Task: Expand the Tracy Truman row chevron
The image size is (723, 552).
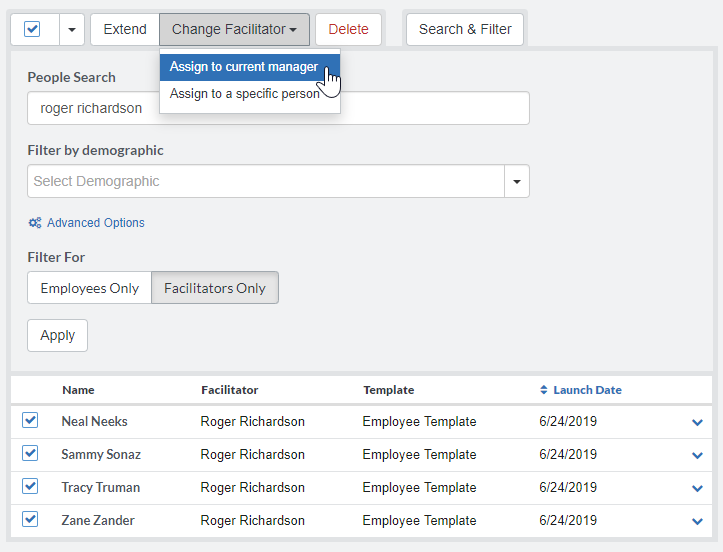Action: pos(697,488)
